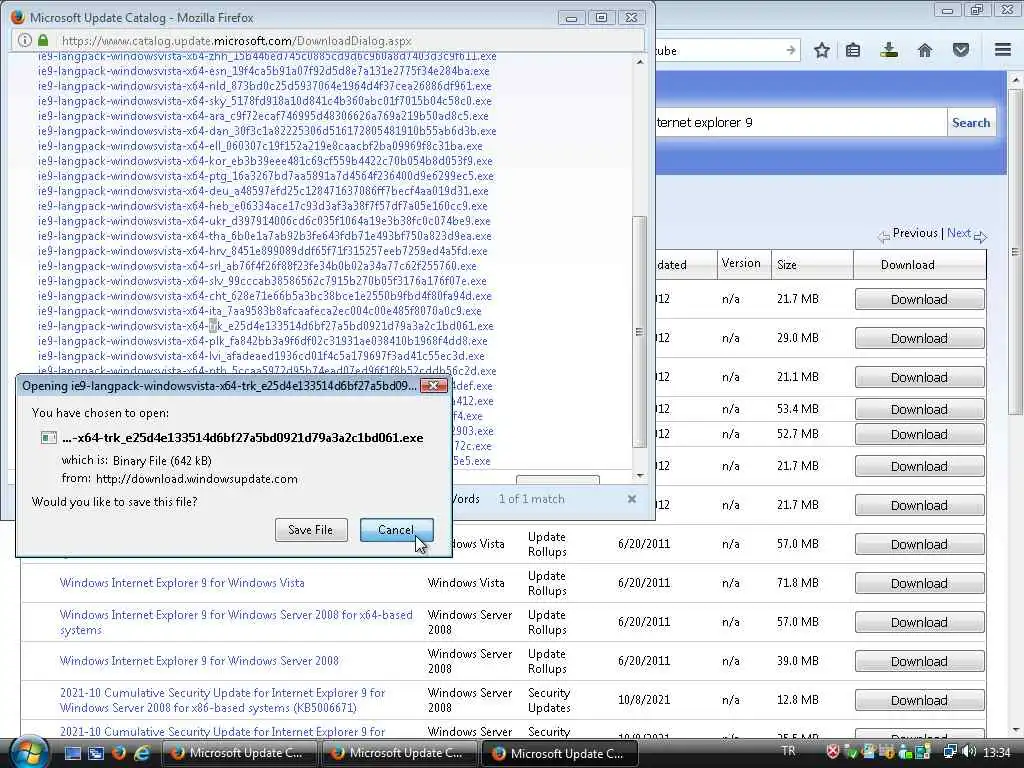1024x768 pixels.
Task: Click the x64-dan langpack file link
Action: click(x=267, y=131)
